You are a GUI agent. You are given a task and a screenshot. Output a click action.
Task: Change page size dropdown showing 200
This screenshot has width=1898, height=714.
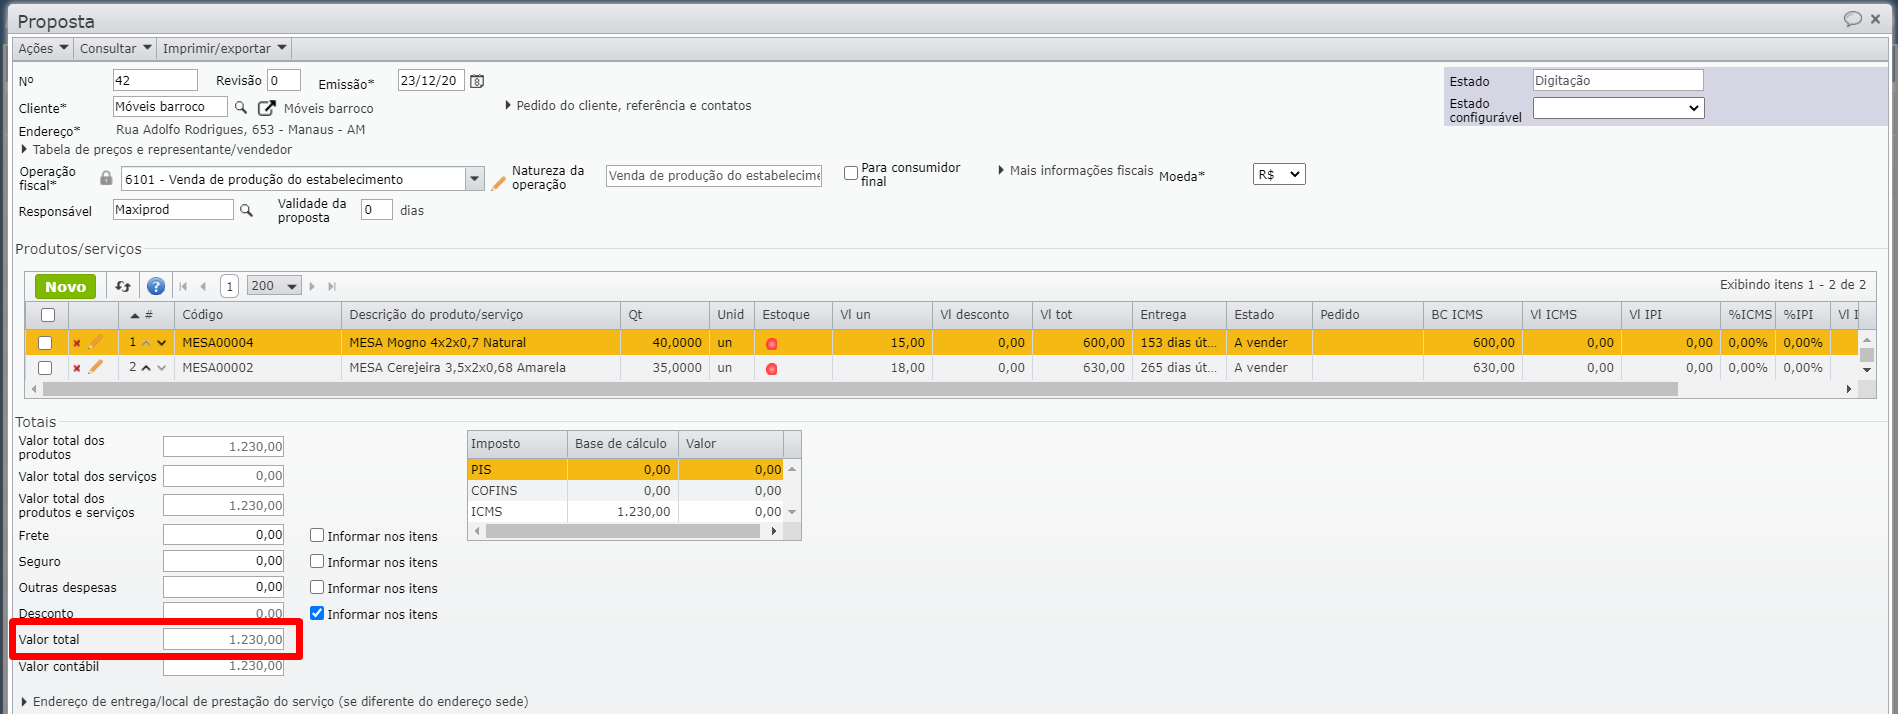[274, 286]
